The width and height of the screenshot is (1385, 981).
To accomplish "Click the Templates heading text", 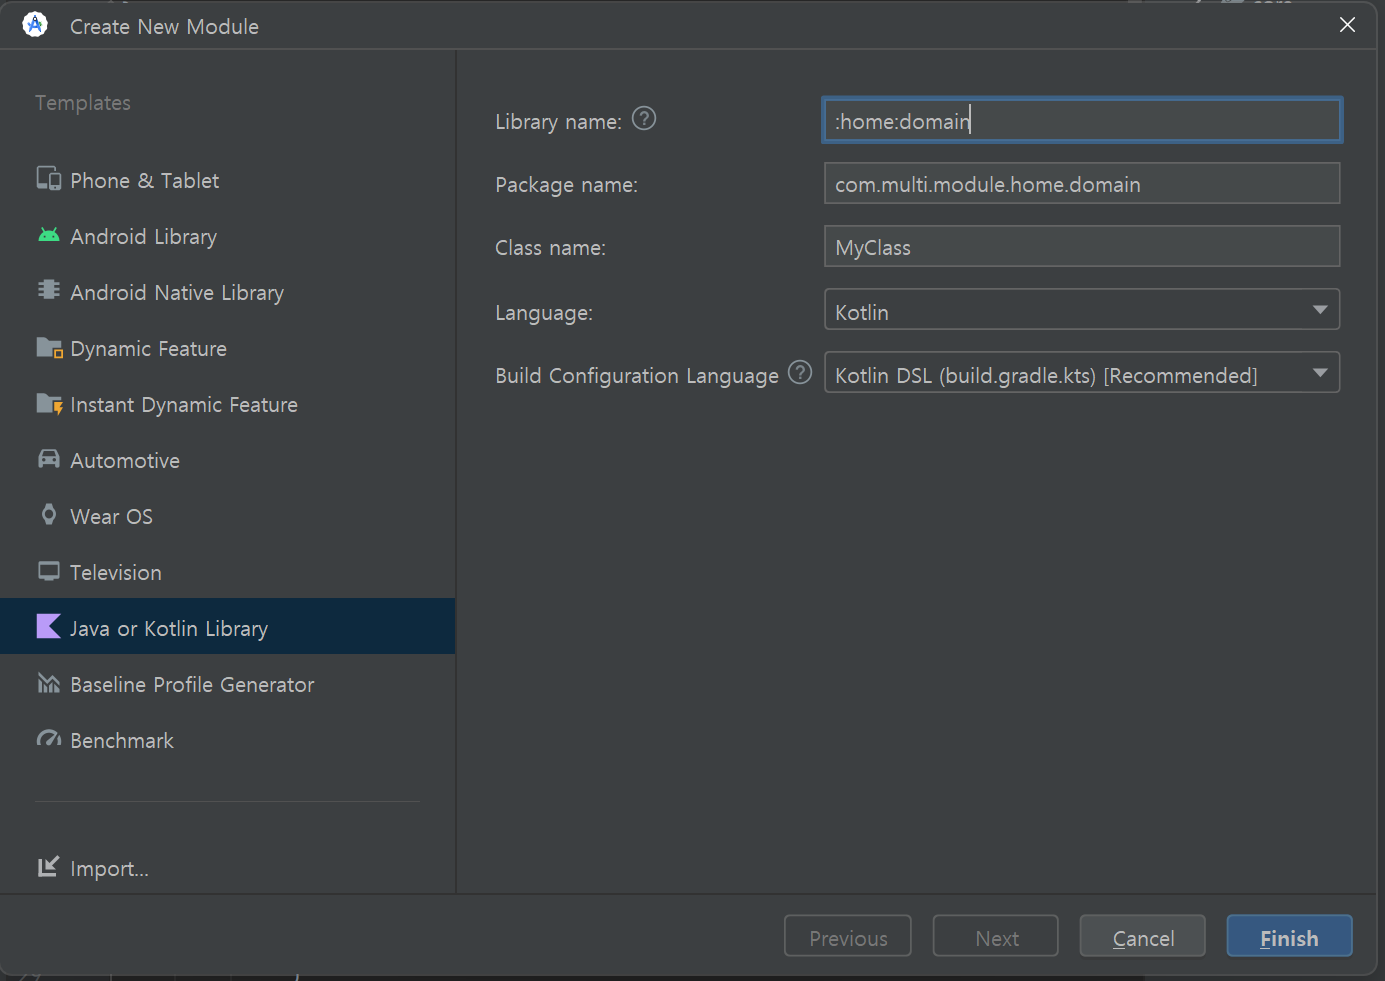I will (83, 103).
